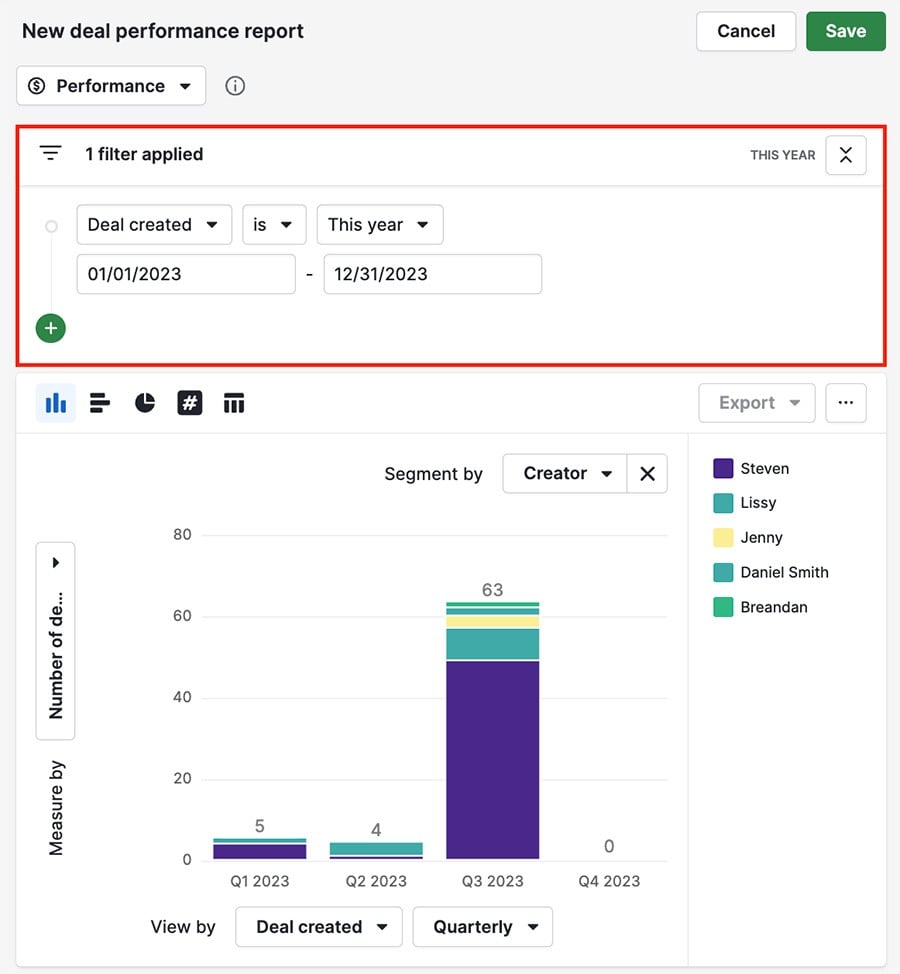Screen dimensions: 900x974
Task: Click the 01/01/2023 start date field
Action: tap(185, 273)
